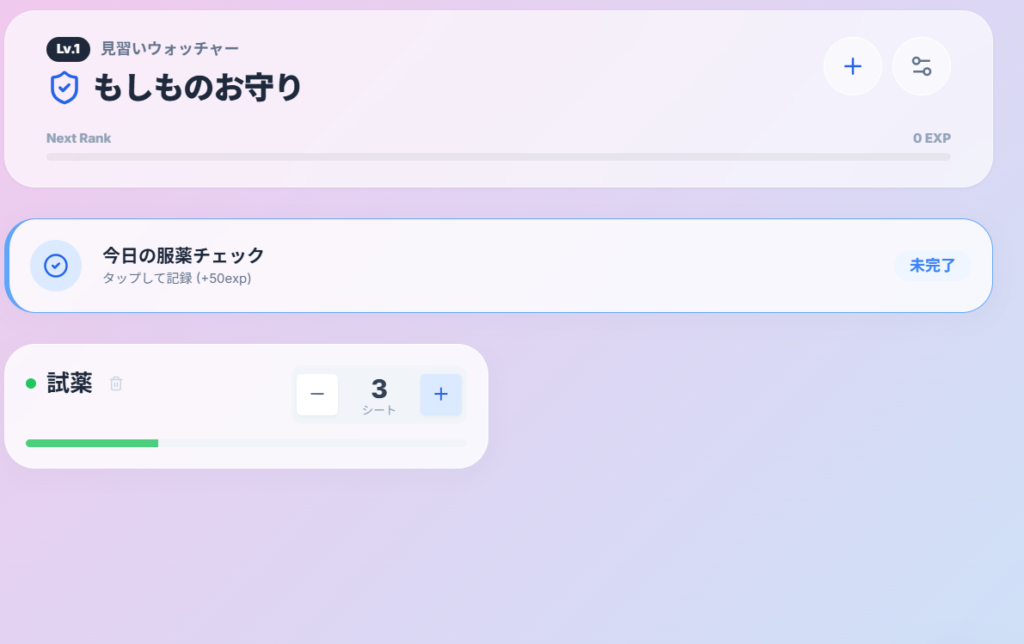1024x644 pixels.
Task: Click the もしものお守り app title
Action: tap(198, 88)
